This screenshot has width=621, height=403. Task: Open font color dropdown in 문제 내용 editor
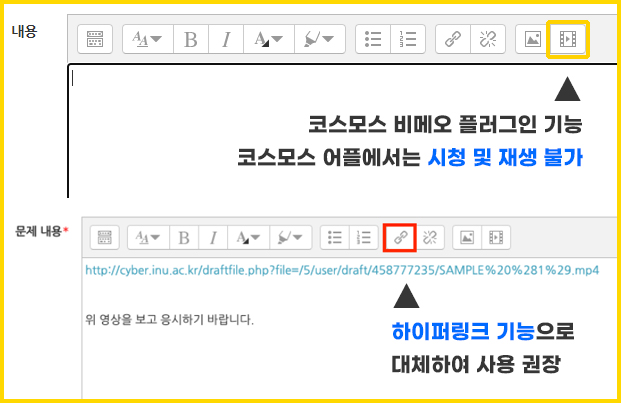pos(249,238)
